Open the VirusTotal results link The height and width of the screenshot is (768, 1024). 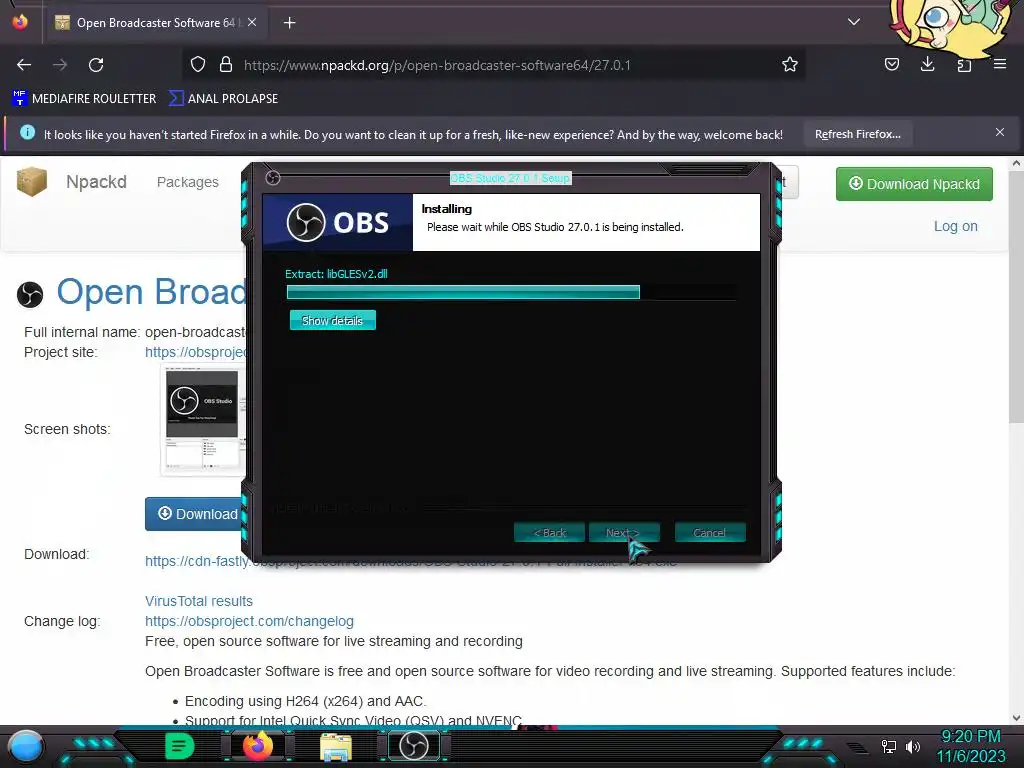click(199, 601)
